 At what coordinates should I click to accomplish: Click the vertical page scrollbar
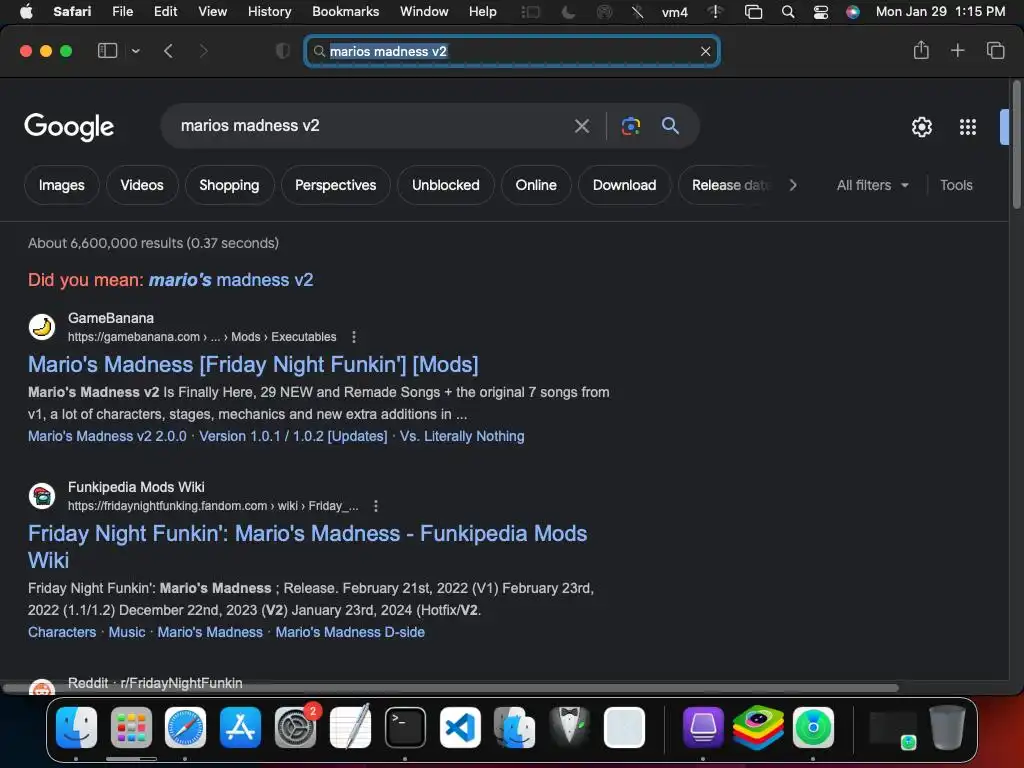pos(1017,145)
